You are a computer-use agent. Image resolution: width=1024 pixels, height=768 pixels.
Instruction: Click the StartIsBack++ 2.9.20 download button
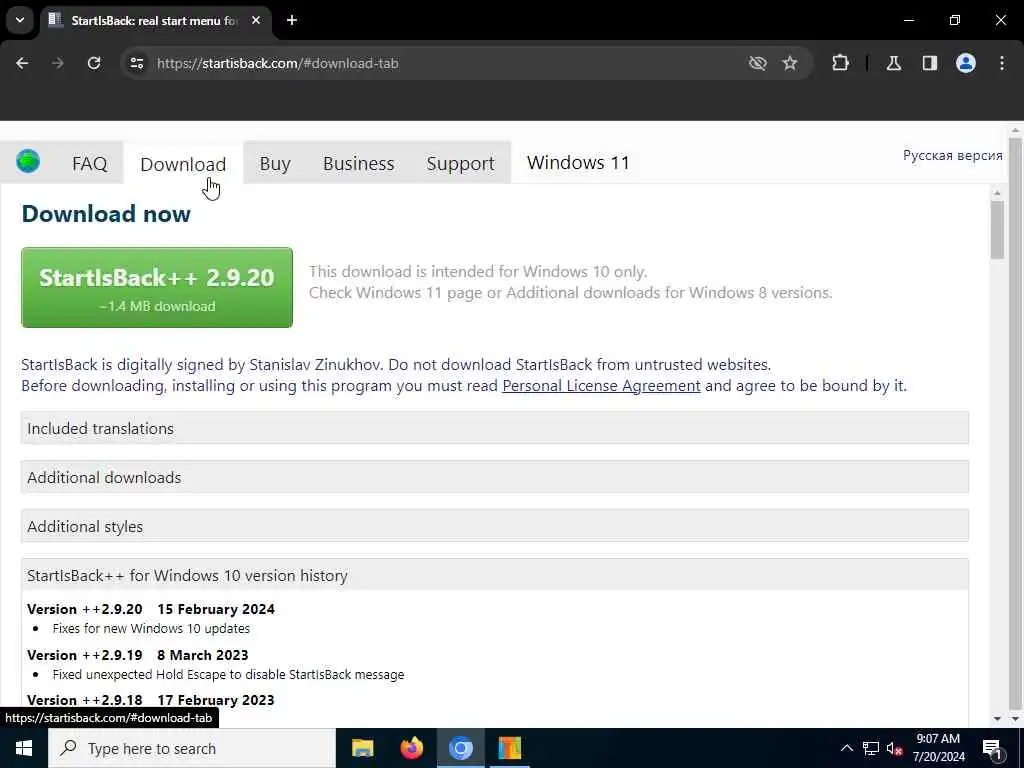pos(157,287)
